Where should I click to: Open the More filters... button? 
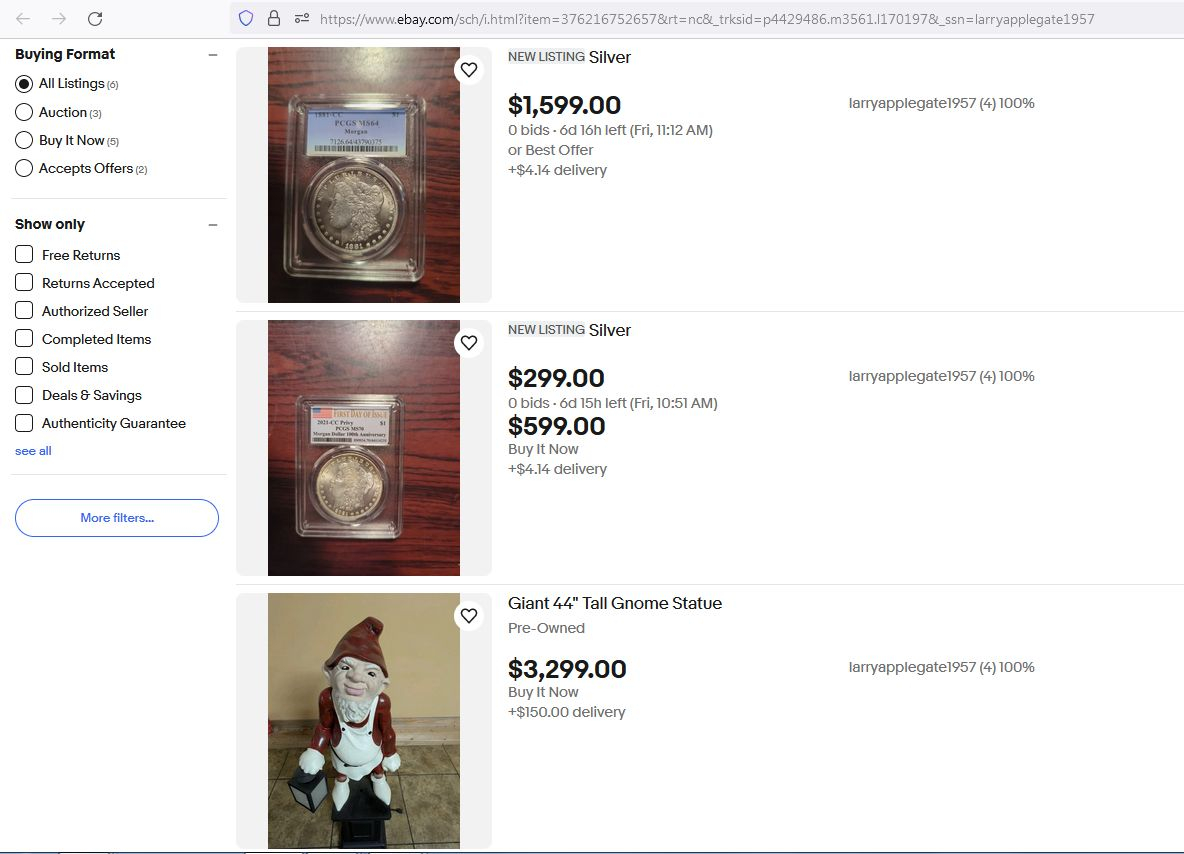117,518
